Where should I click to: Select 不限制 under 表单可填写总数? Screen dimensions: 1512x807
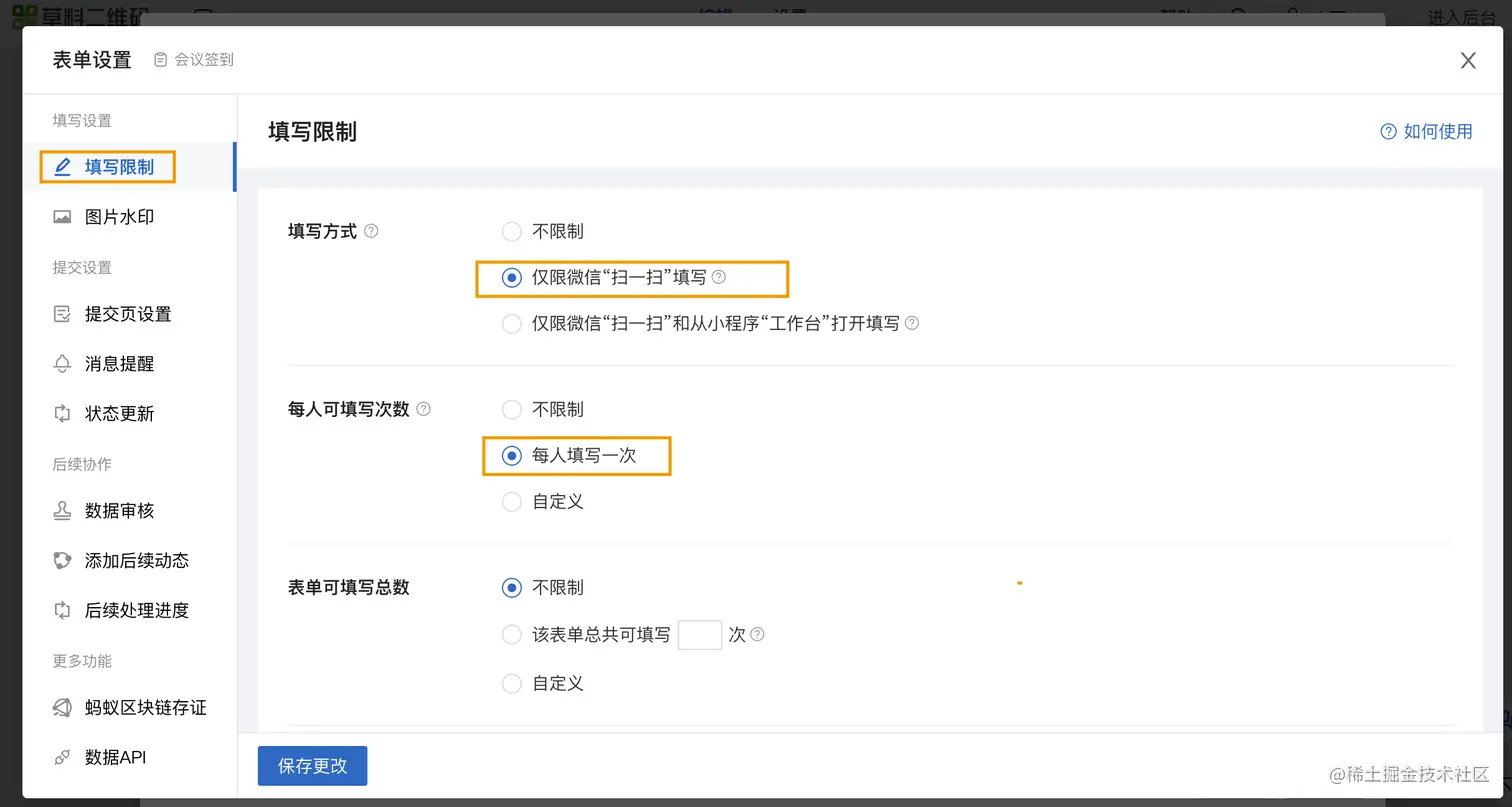coord(512,588)
